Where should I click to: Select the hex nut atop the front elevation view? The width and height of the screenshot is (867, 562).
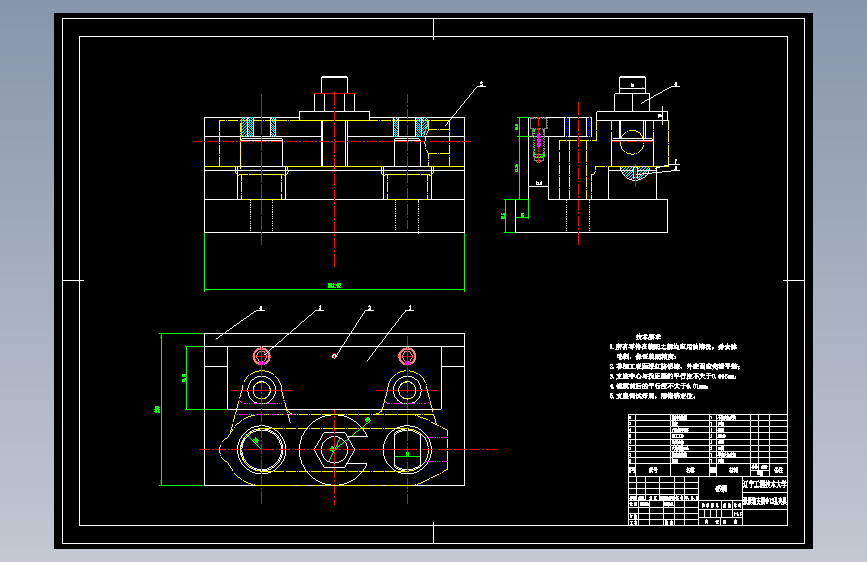(335, 102)
